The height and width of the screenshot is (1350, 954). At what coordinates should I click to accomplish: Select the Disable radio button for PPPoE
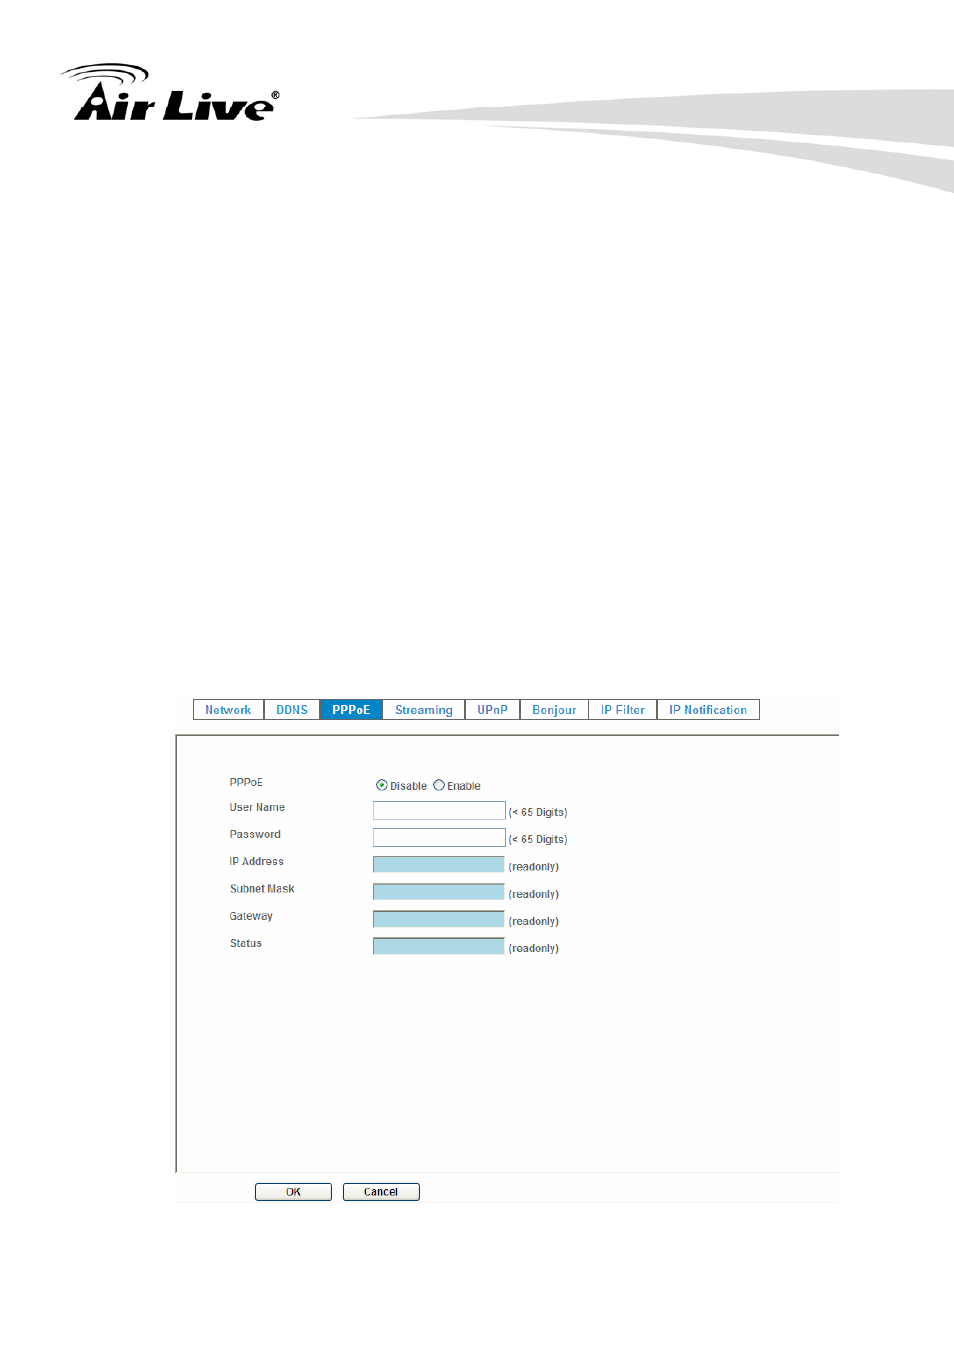point(382,786)
